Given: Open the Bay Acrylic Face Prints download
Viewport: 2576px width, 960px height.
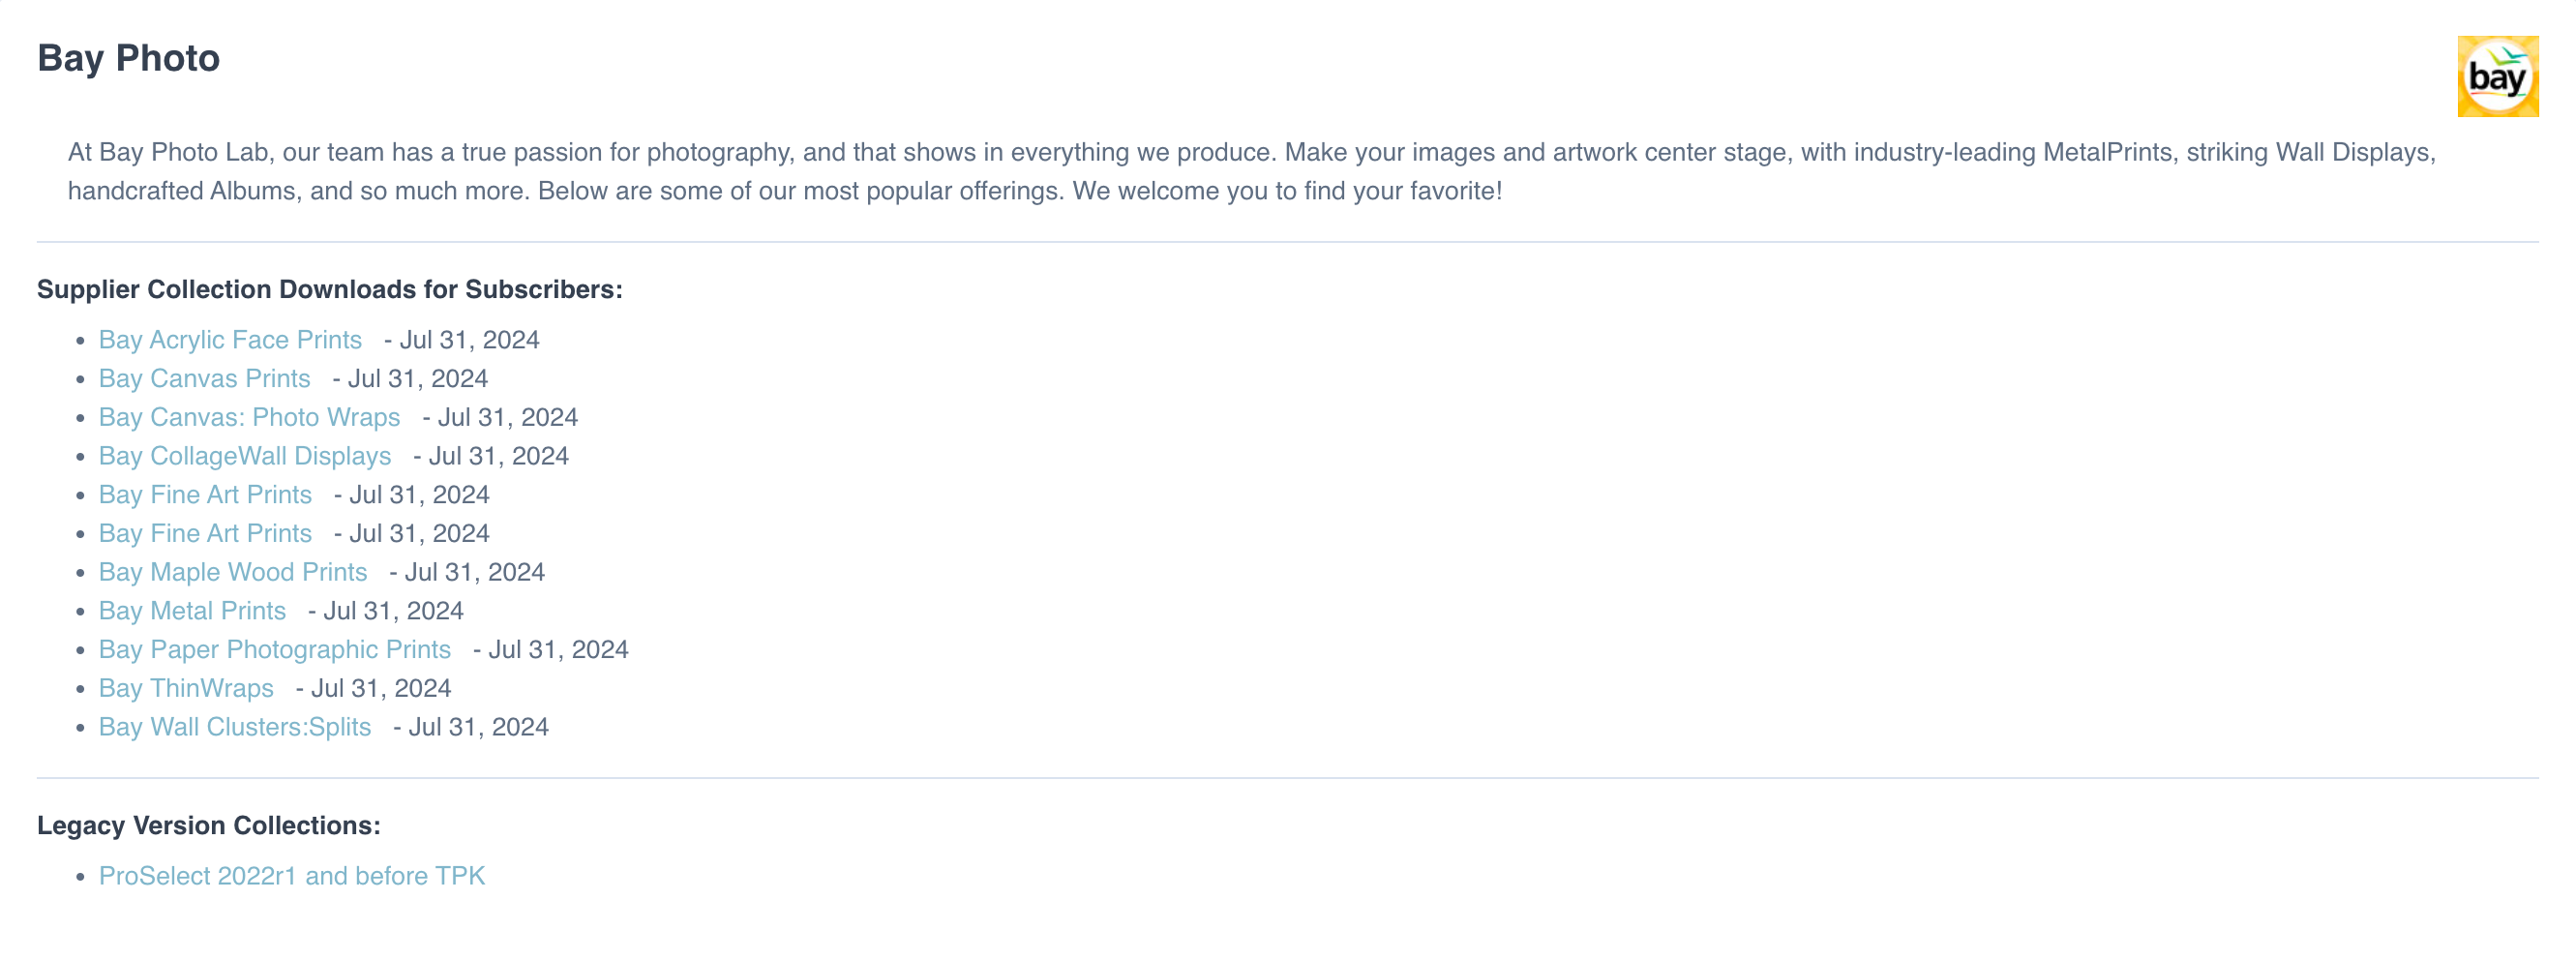Looking at the screenshot, I should [x=230, y=340].
